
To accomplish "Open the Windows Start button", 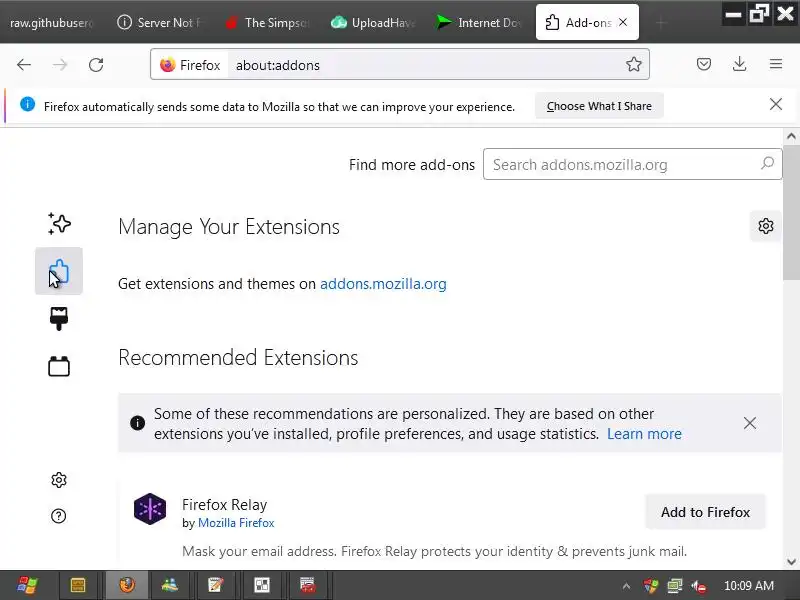I will [27, 585].
